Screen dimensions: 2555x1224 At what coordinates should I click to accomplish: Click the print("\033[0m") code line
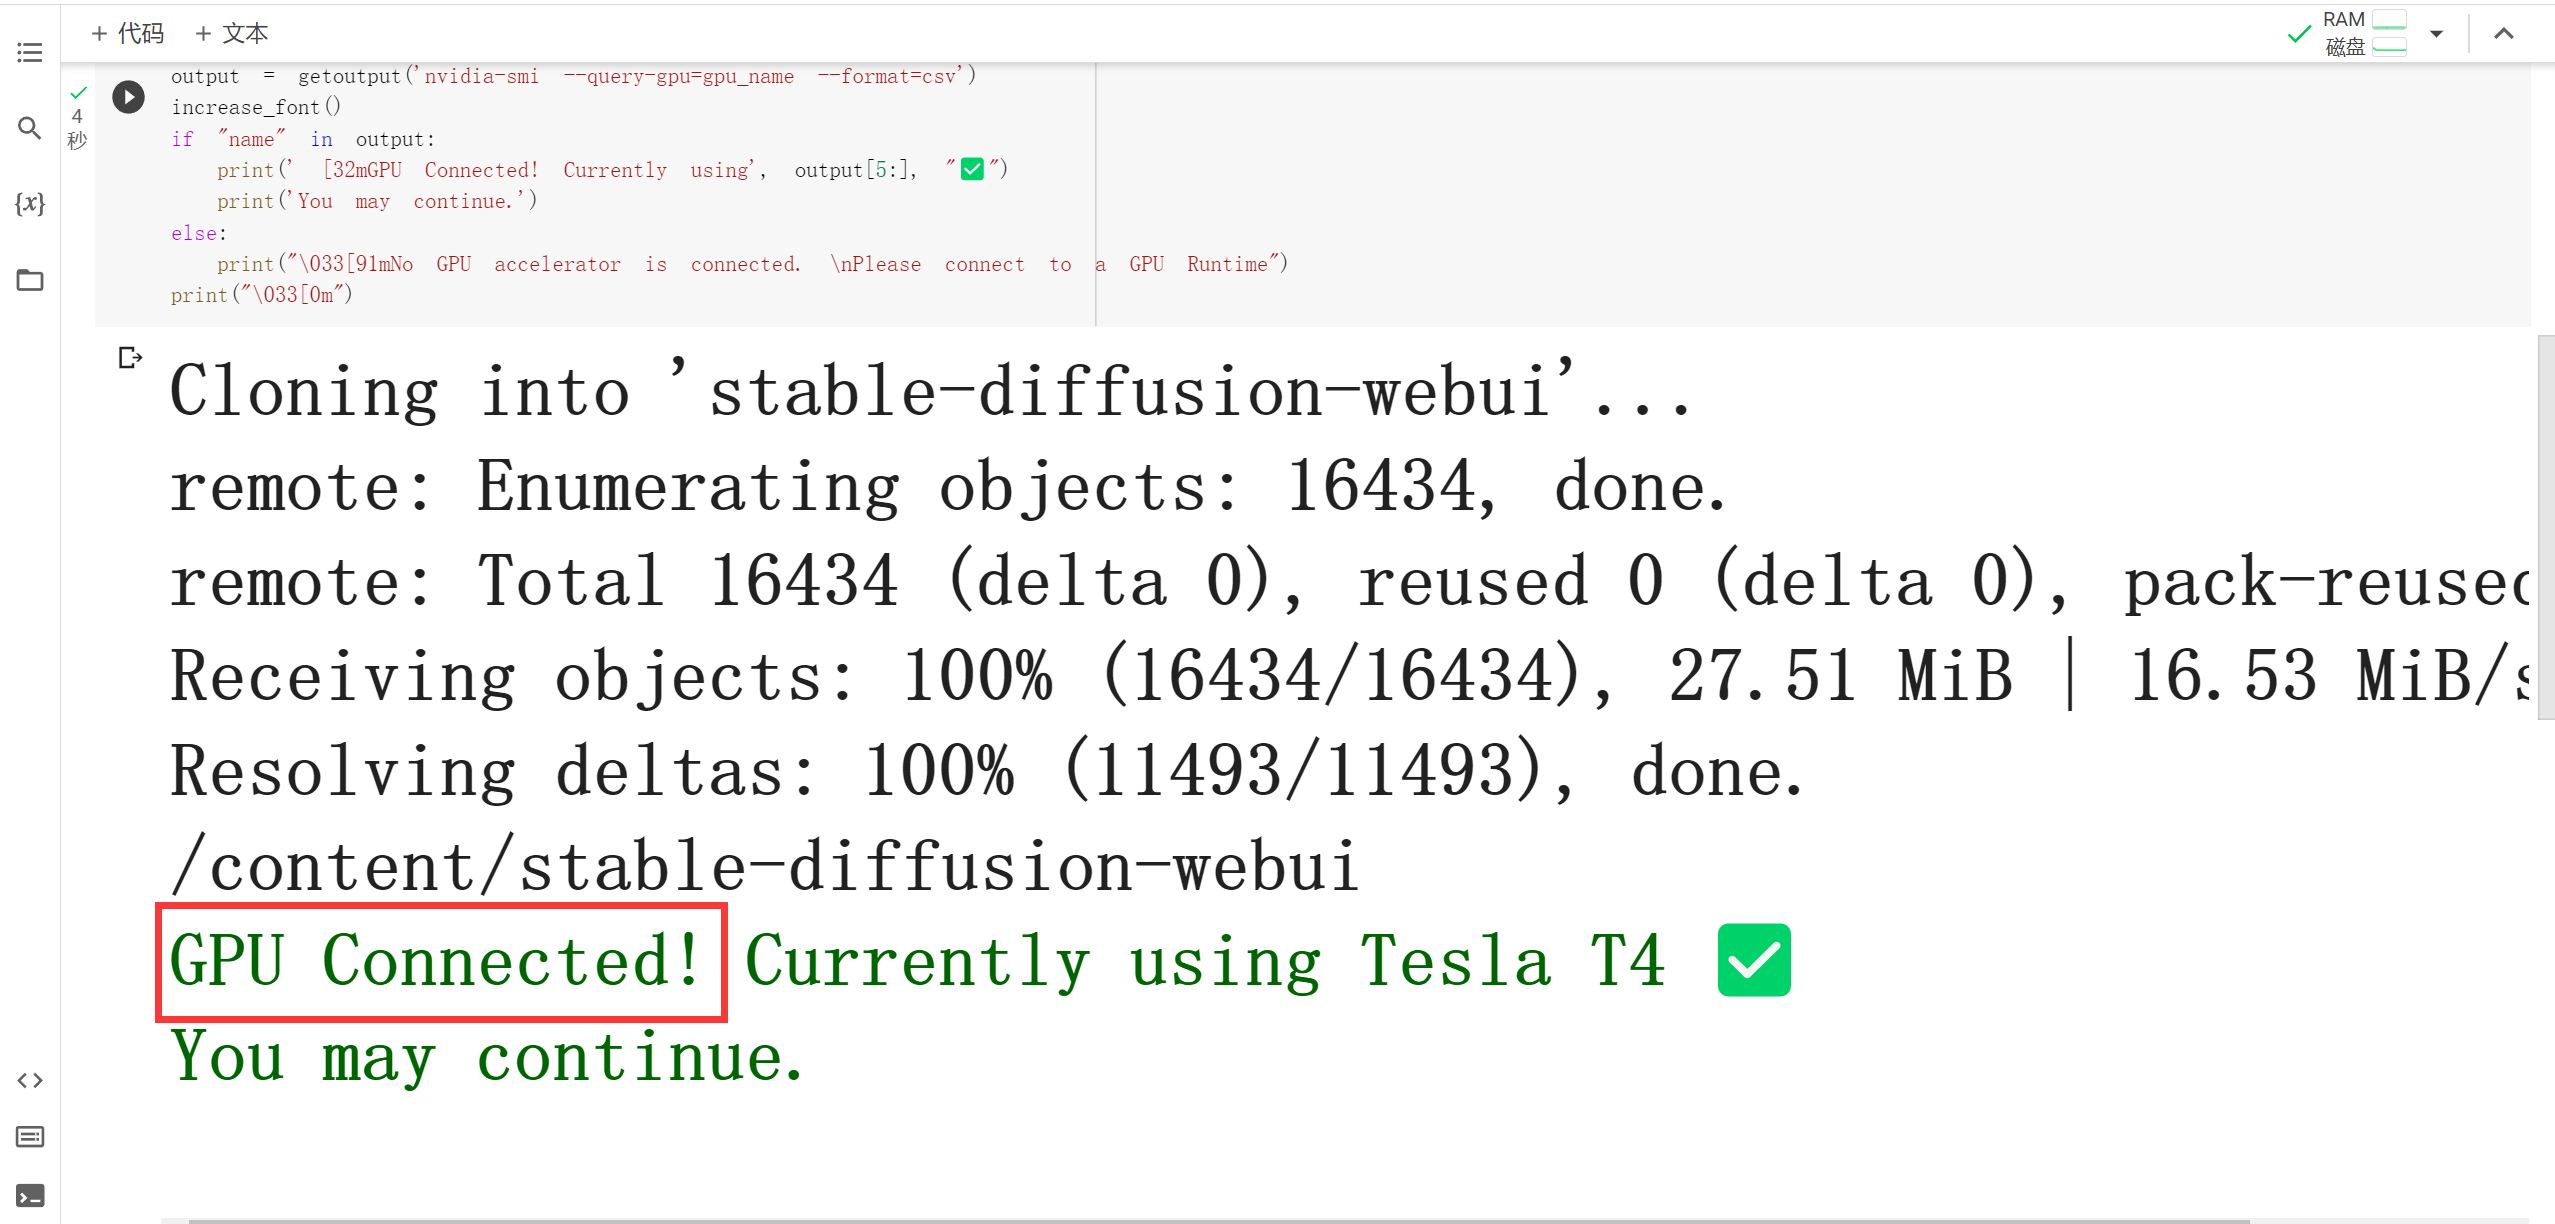(262, 295)
